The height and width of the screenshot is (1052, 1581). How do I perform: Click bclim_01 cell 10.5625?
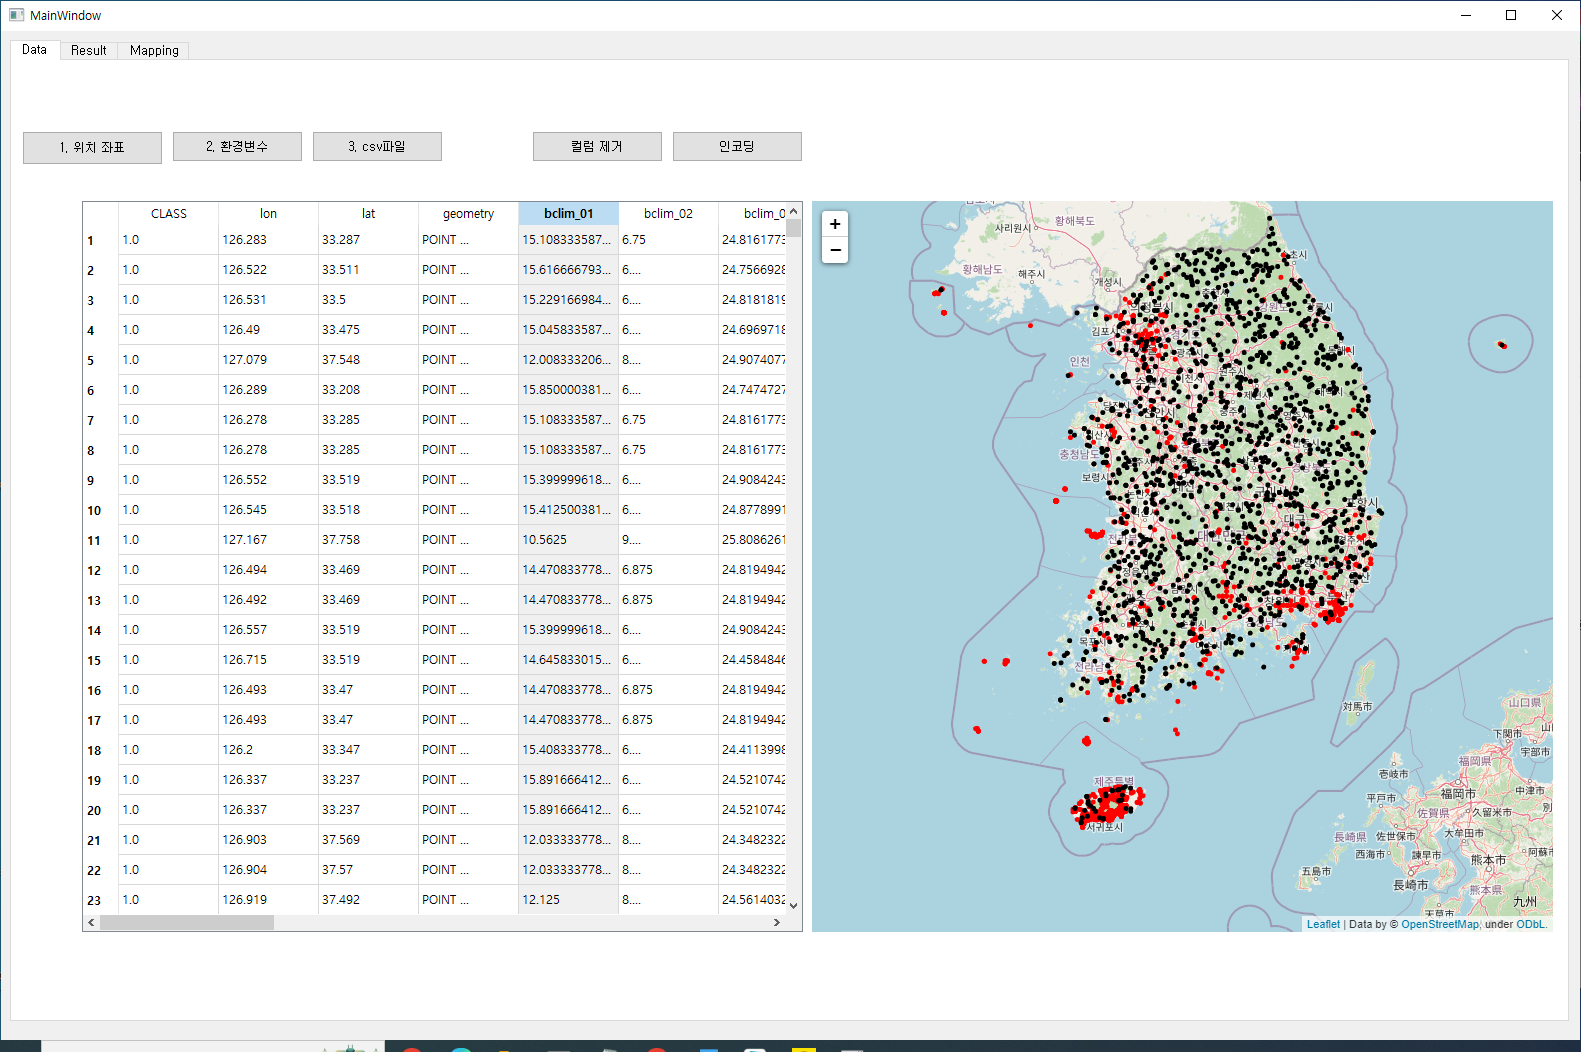point(569,540)
